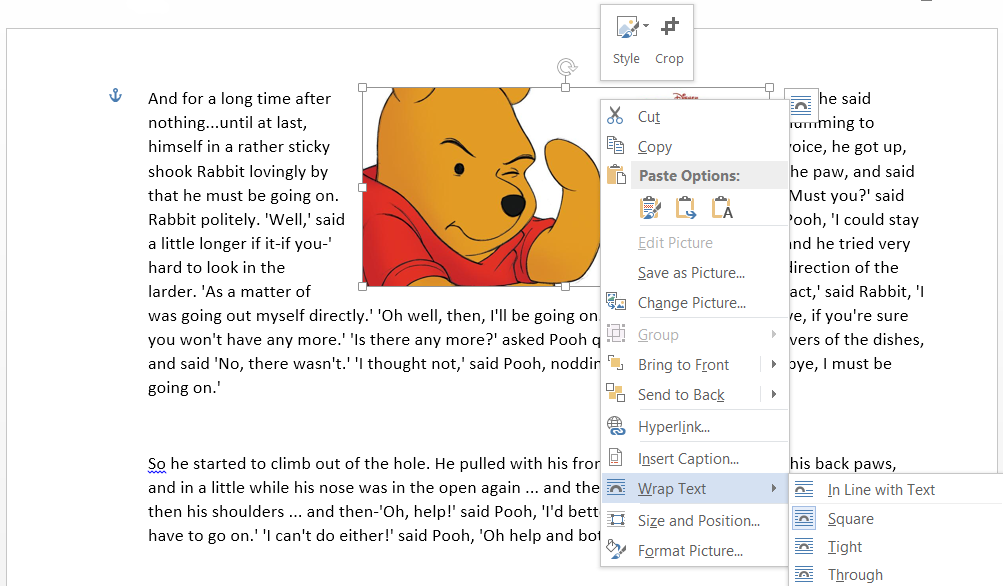Select Square text wrapping option
The image size is (1003, 586).
(x=850, y=519)
